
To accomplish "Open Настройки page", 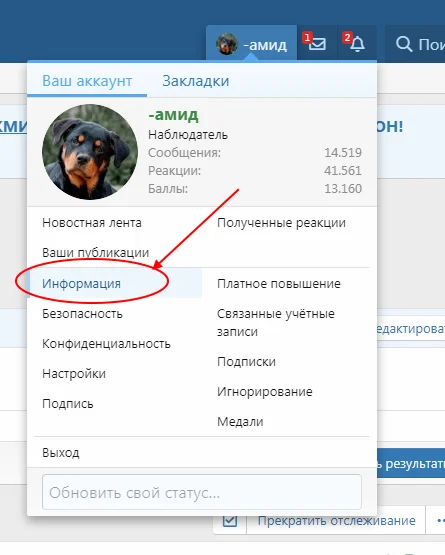I will click(74, 374).
